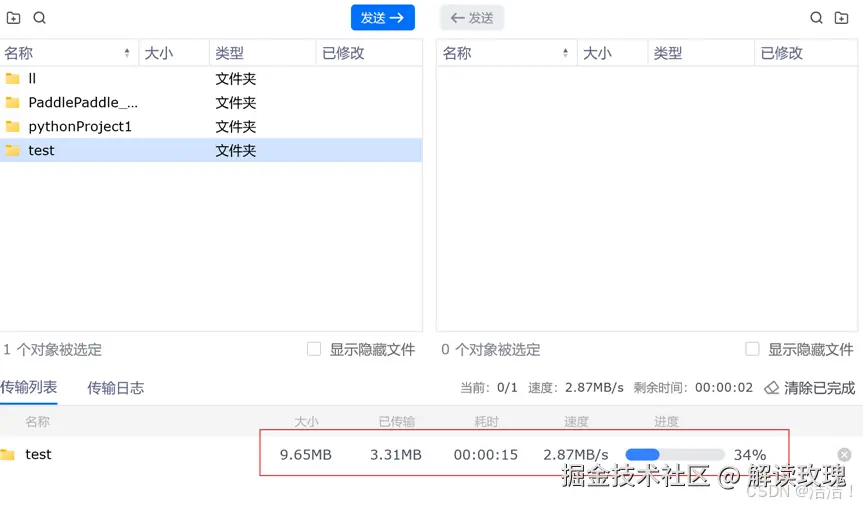This screenshot has height=506, width=863.
Task: Click the grey 发送 button with left arrow
Action: (472, 18)
